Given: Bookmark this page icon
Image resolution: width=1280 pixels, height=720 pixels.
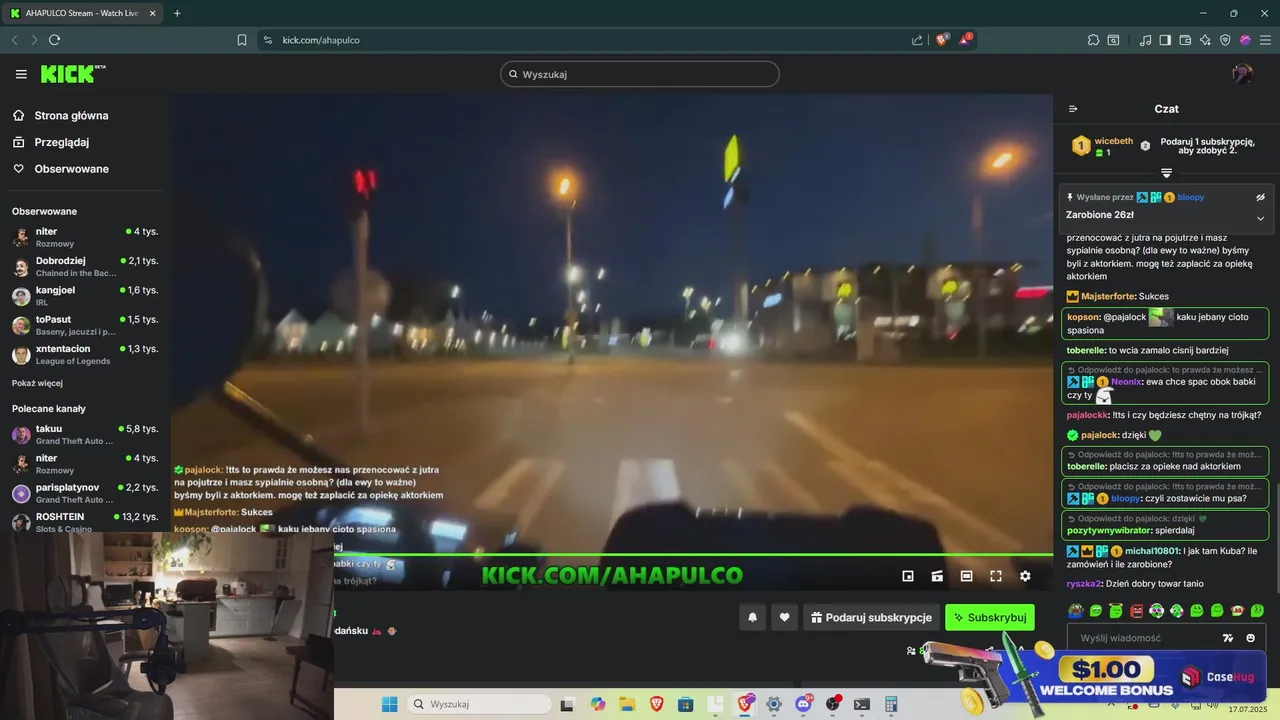Looking at the screenshot, I should point(242,40).
